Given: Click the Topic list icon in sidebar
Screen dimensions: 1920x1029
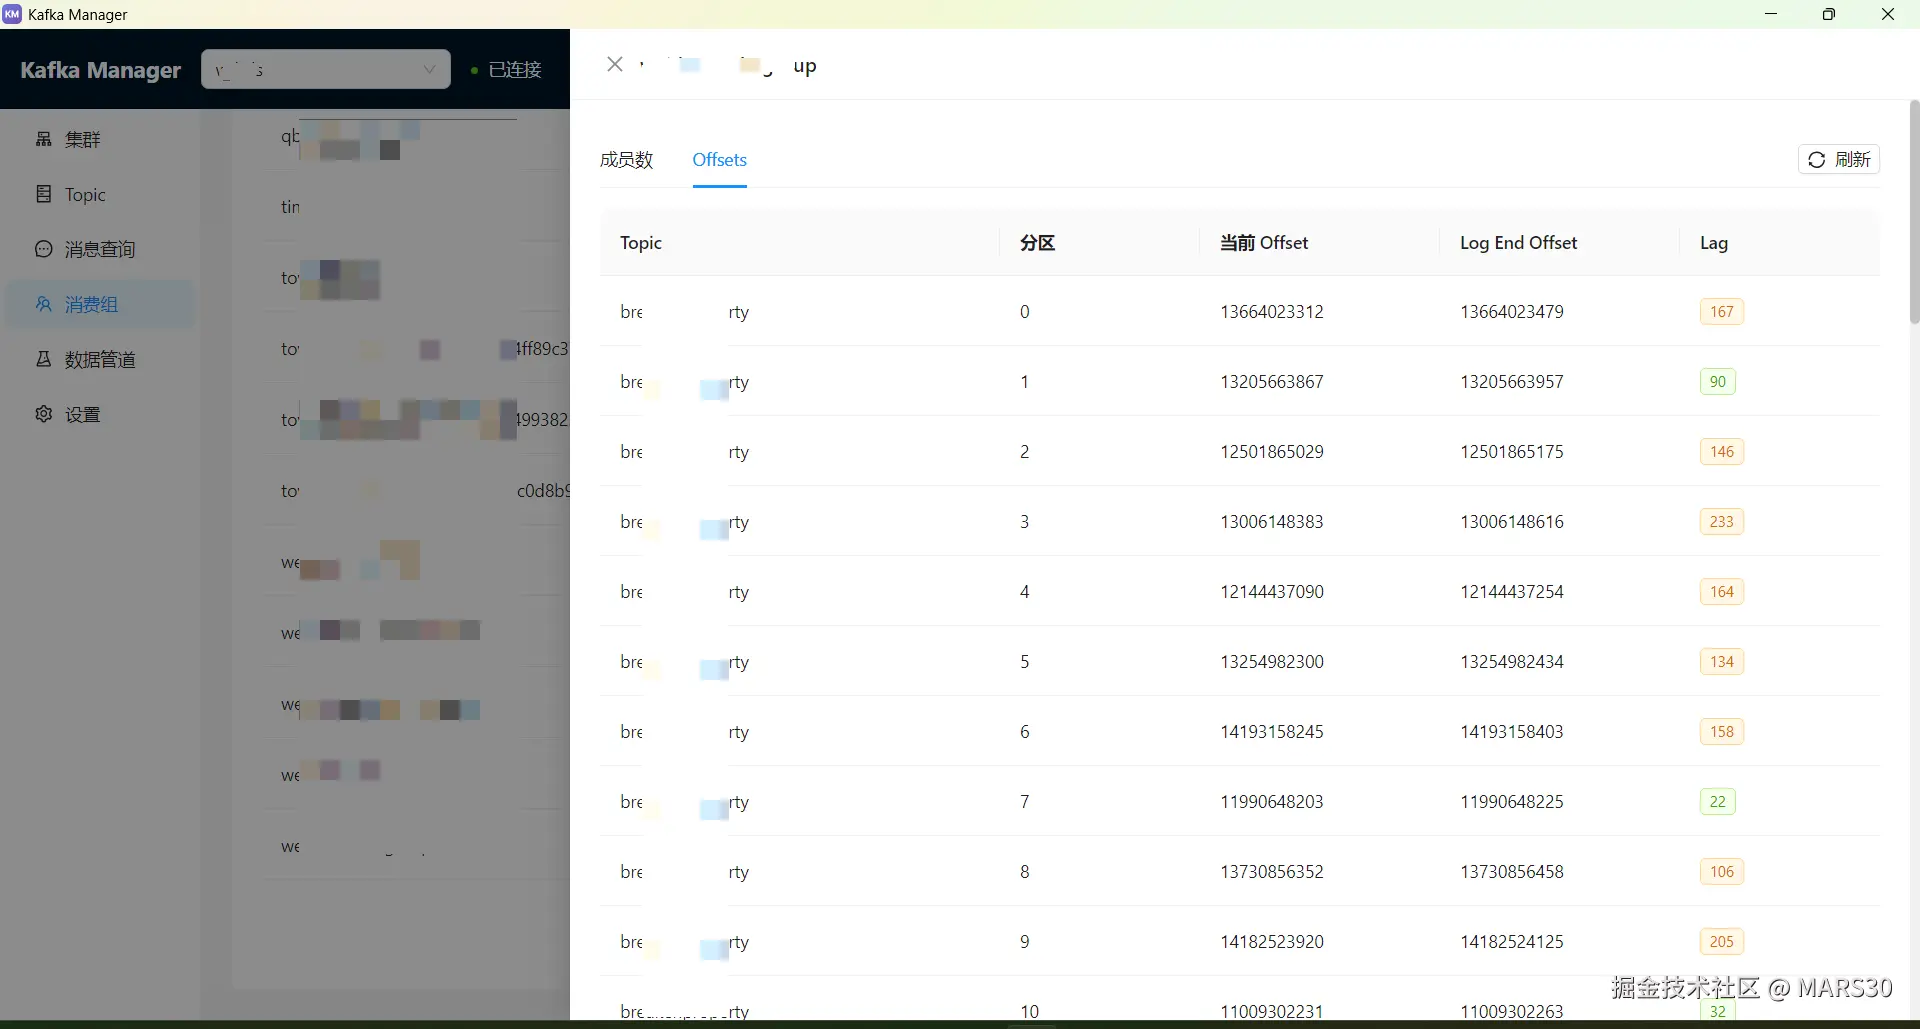Looking at the screenshot, I should pos(44,194).
